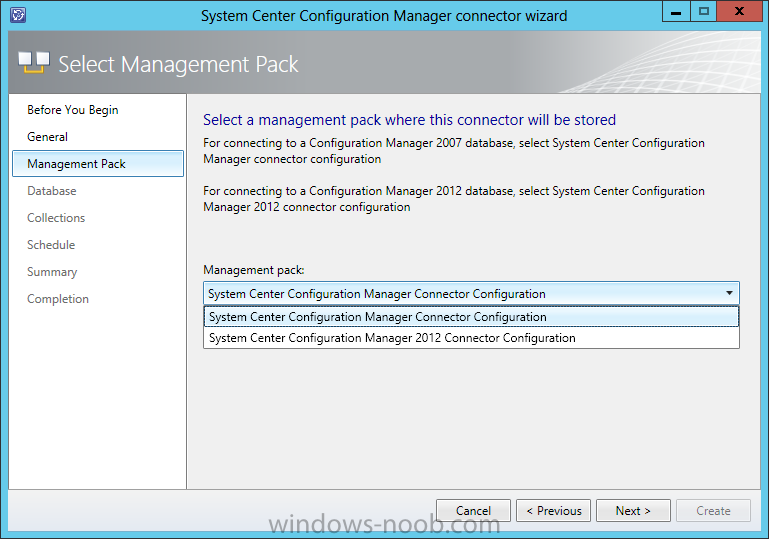Jump to the Database step

(x=51, y=191)
